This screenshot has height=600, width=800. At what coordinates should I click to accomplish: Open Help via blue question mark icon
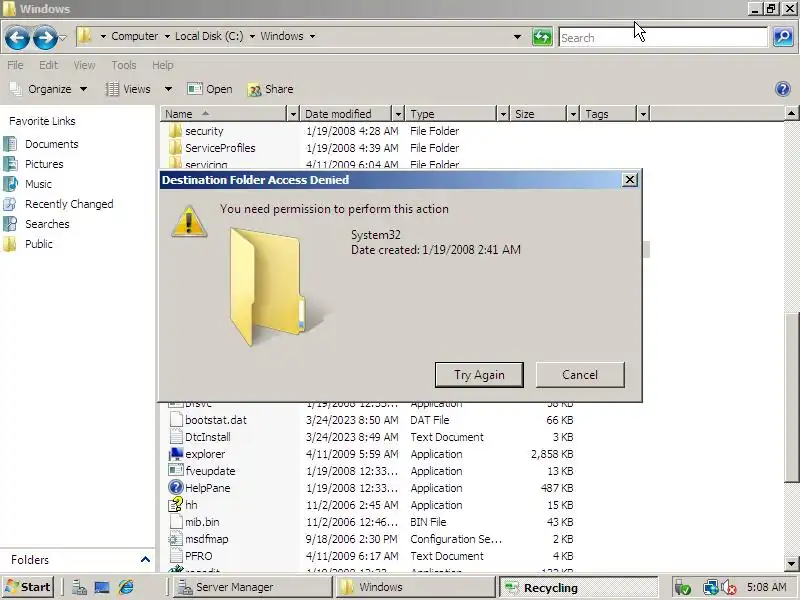click(x=783, y=89)
